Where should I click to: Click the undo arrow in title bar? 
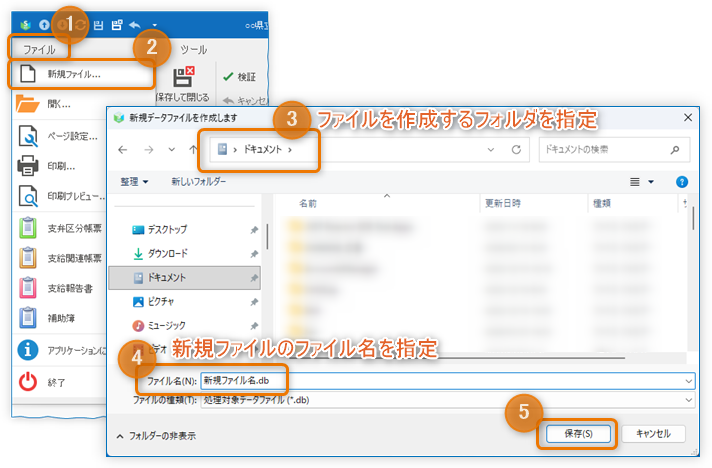[135, 25]
